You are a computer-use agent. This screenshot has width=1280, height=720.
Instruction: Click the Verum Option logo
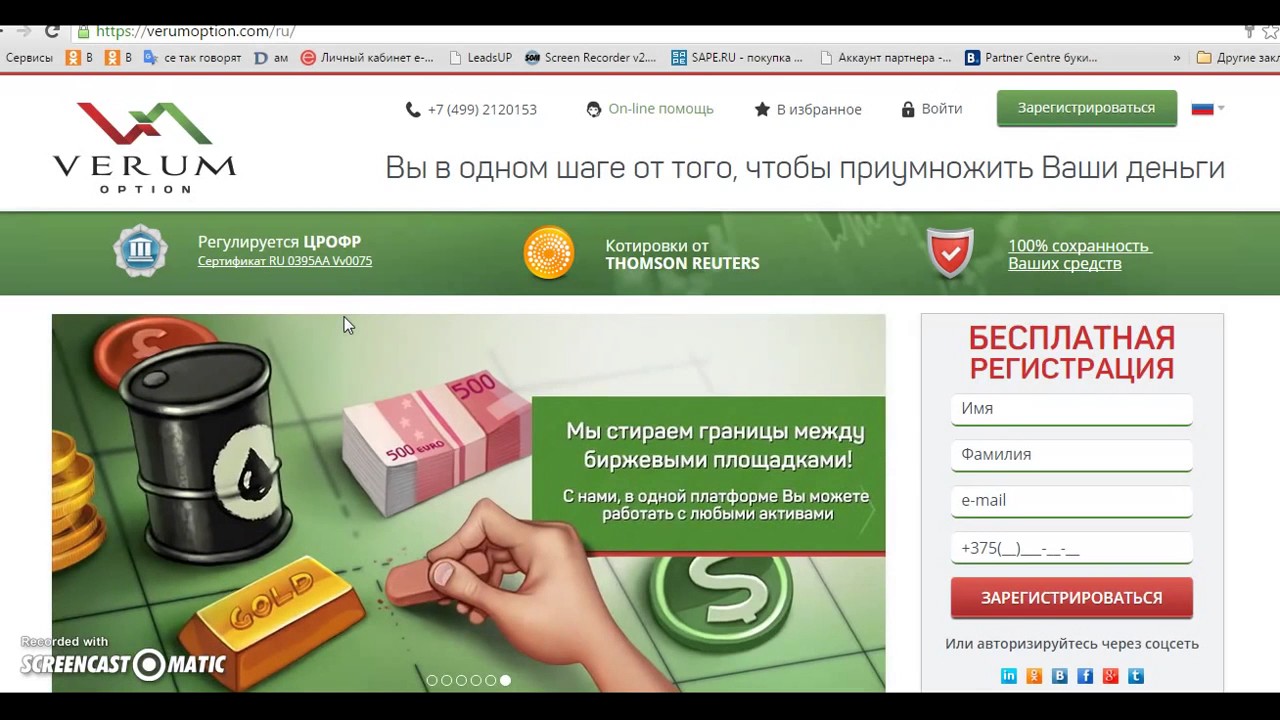coord(145,146)
